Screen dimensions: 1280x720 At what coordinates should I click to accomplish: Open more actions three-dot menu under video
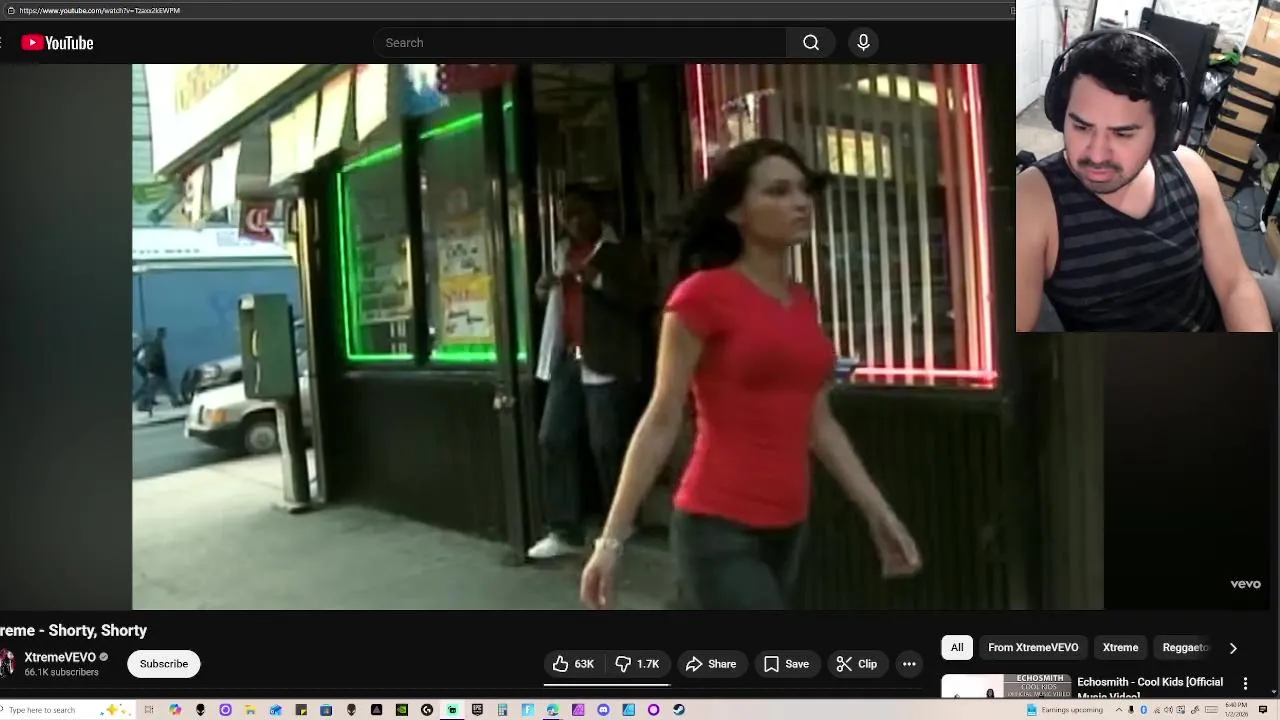(x=909, y=664)
